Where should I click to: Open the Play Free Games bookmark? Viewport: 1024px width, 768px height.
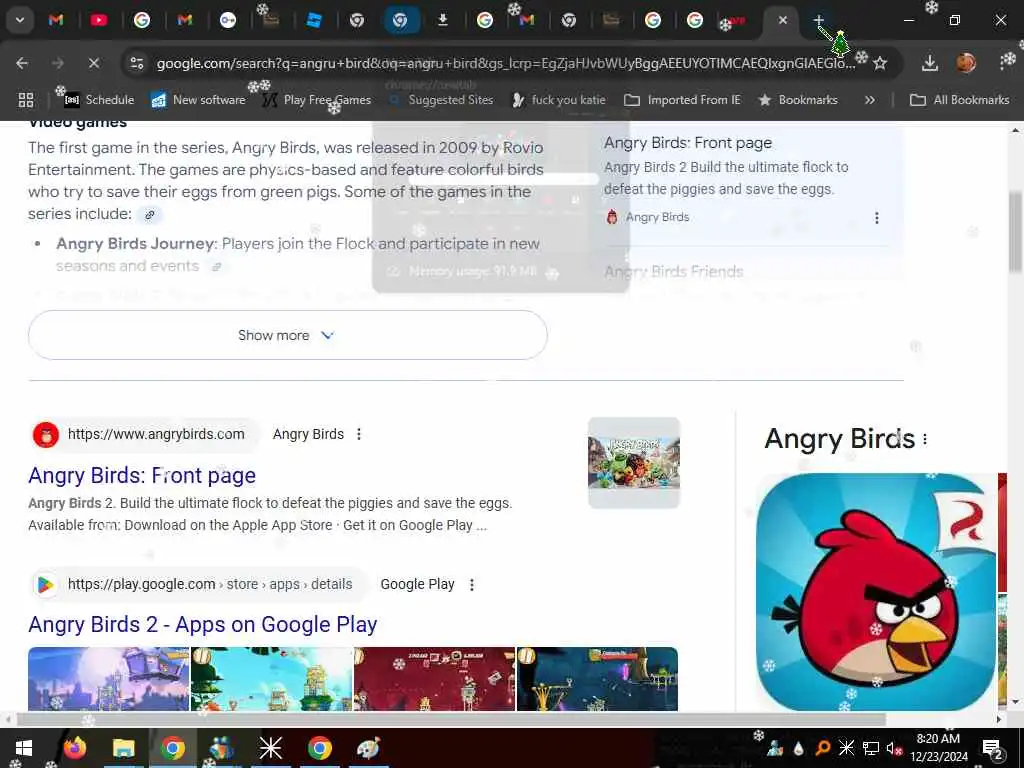point(317,100)
